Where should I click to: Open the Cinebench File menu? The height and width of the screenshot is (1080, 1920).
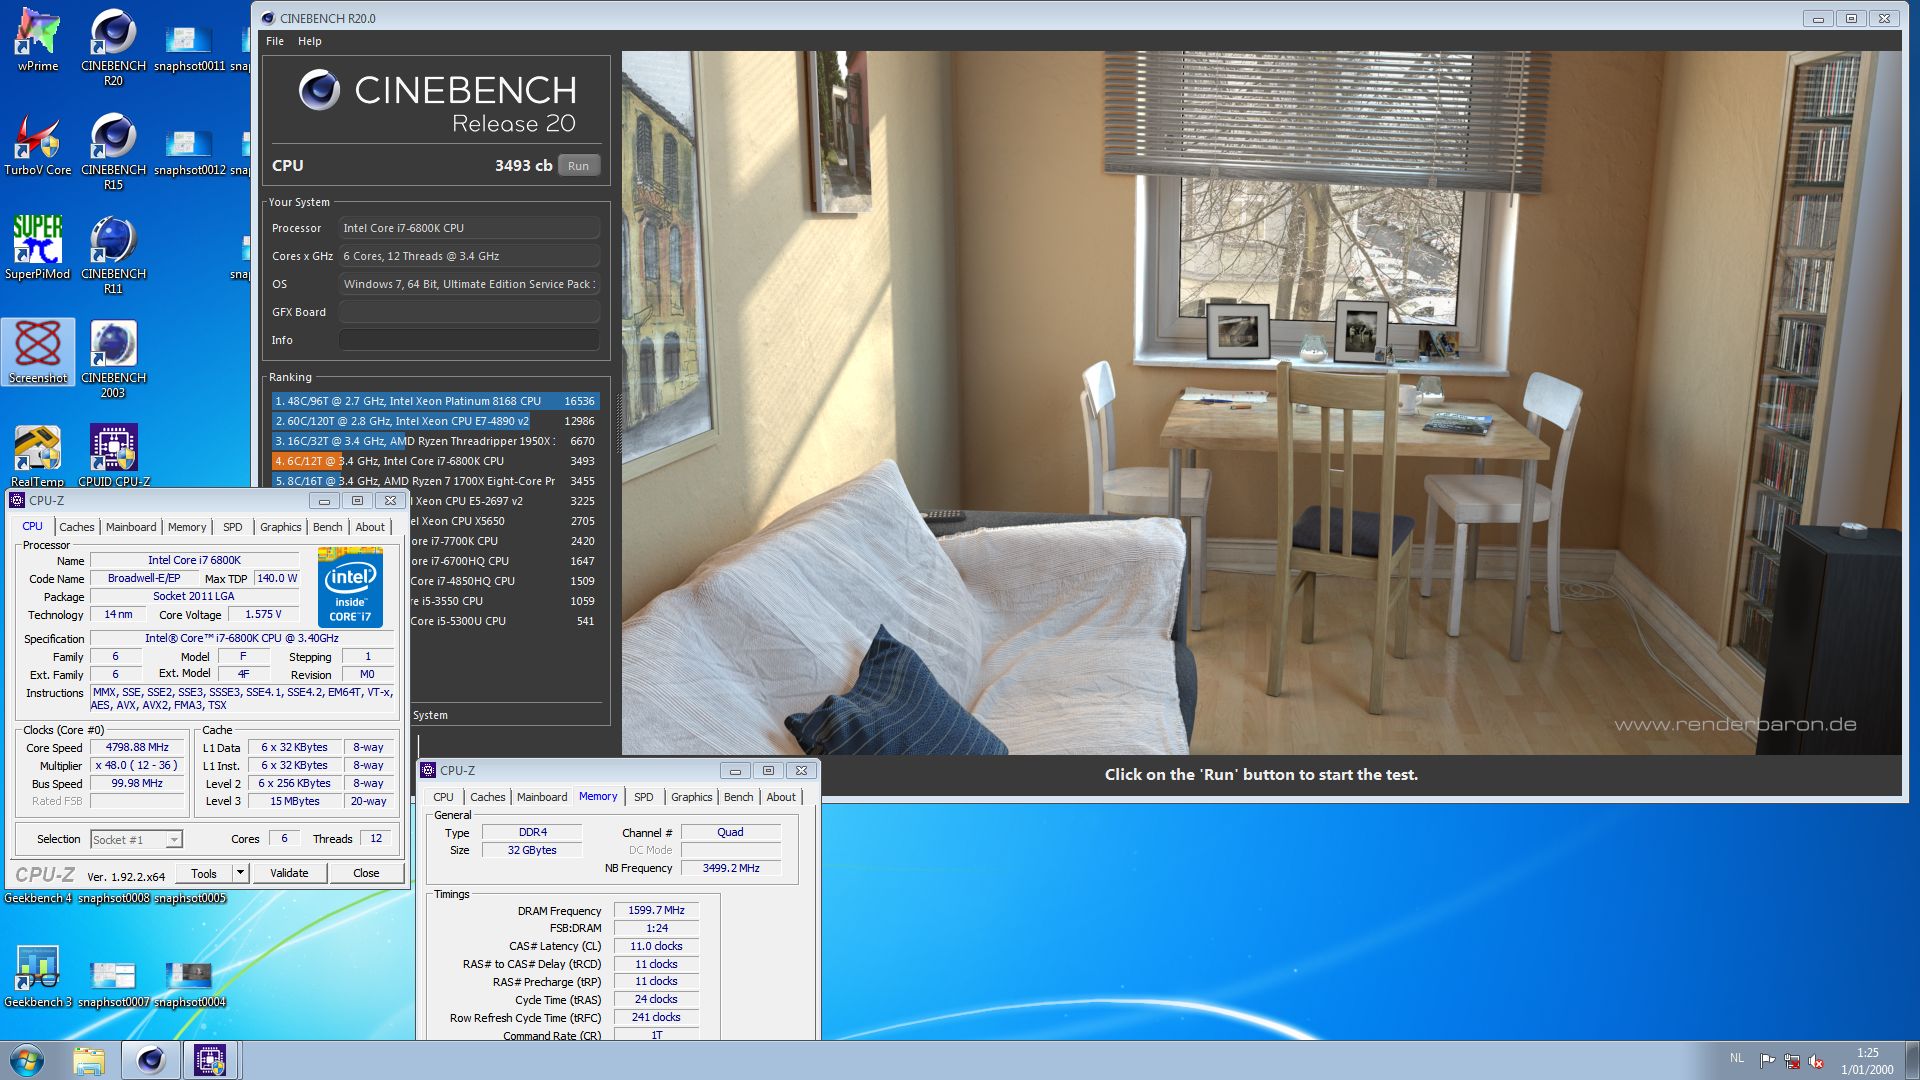[x=275, y=41]
